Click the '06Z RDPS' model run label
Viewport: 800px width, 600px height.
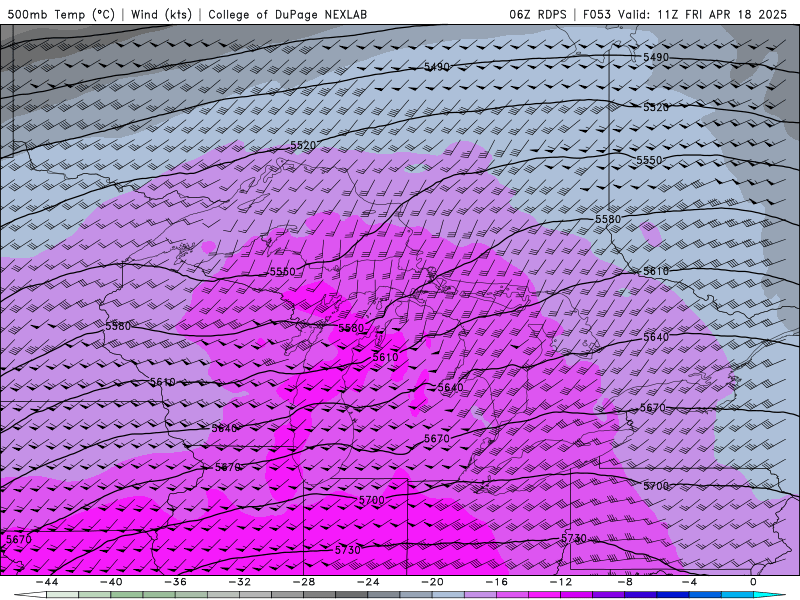coord(538,14)
